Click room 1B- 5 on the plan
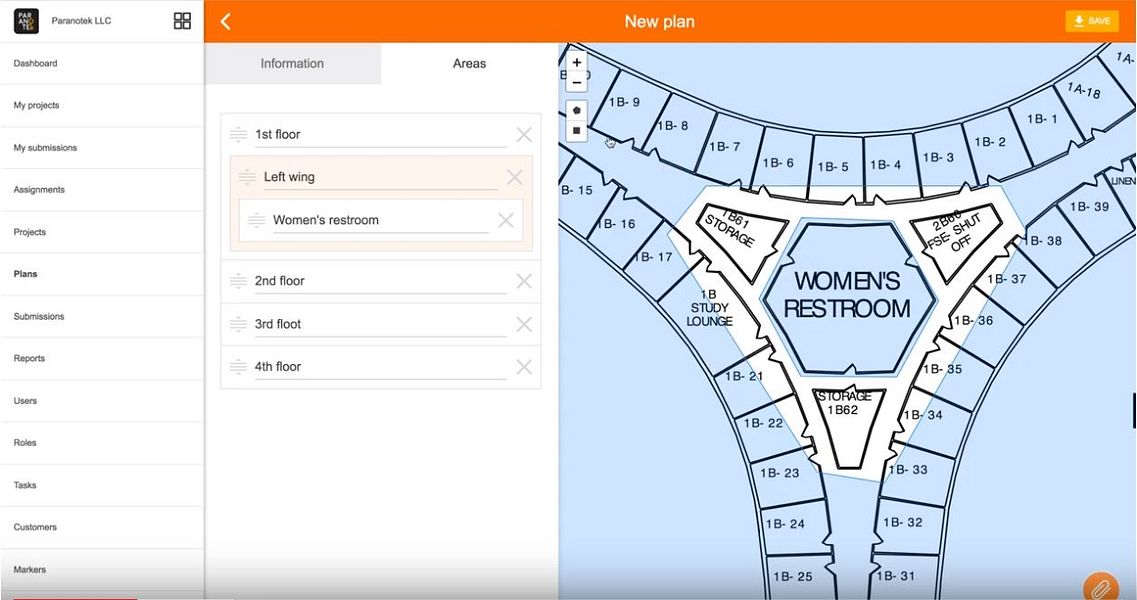This screenshot has width=1137, height=600. pos(834,165)
